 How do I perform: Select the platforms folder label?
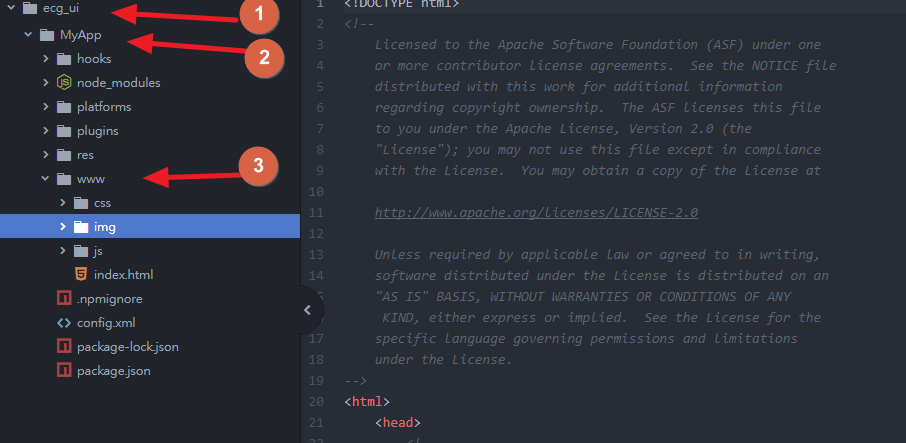pos(104,107)
